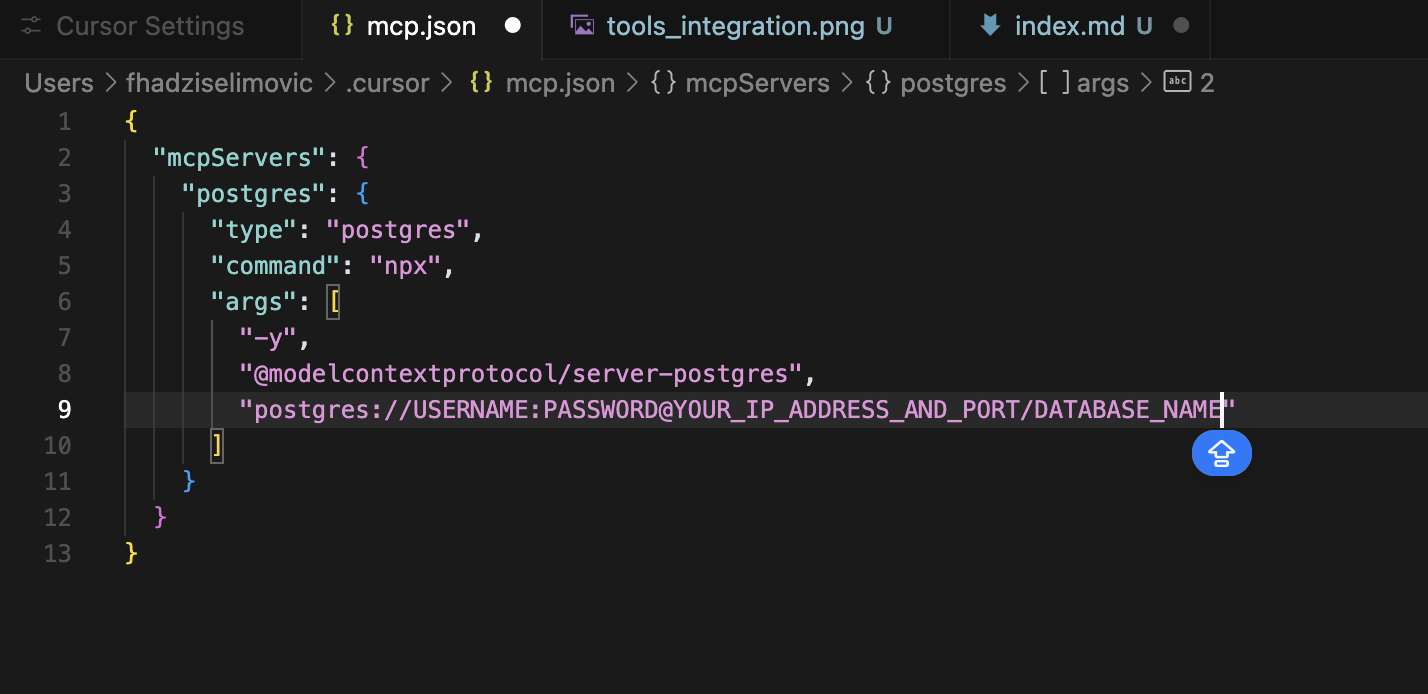Image resolution: width=1428 pixels, height=694 pixels.
Task: Click the postgres:// connection string on line 9
Action: [738, 409]
